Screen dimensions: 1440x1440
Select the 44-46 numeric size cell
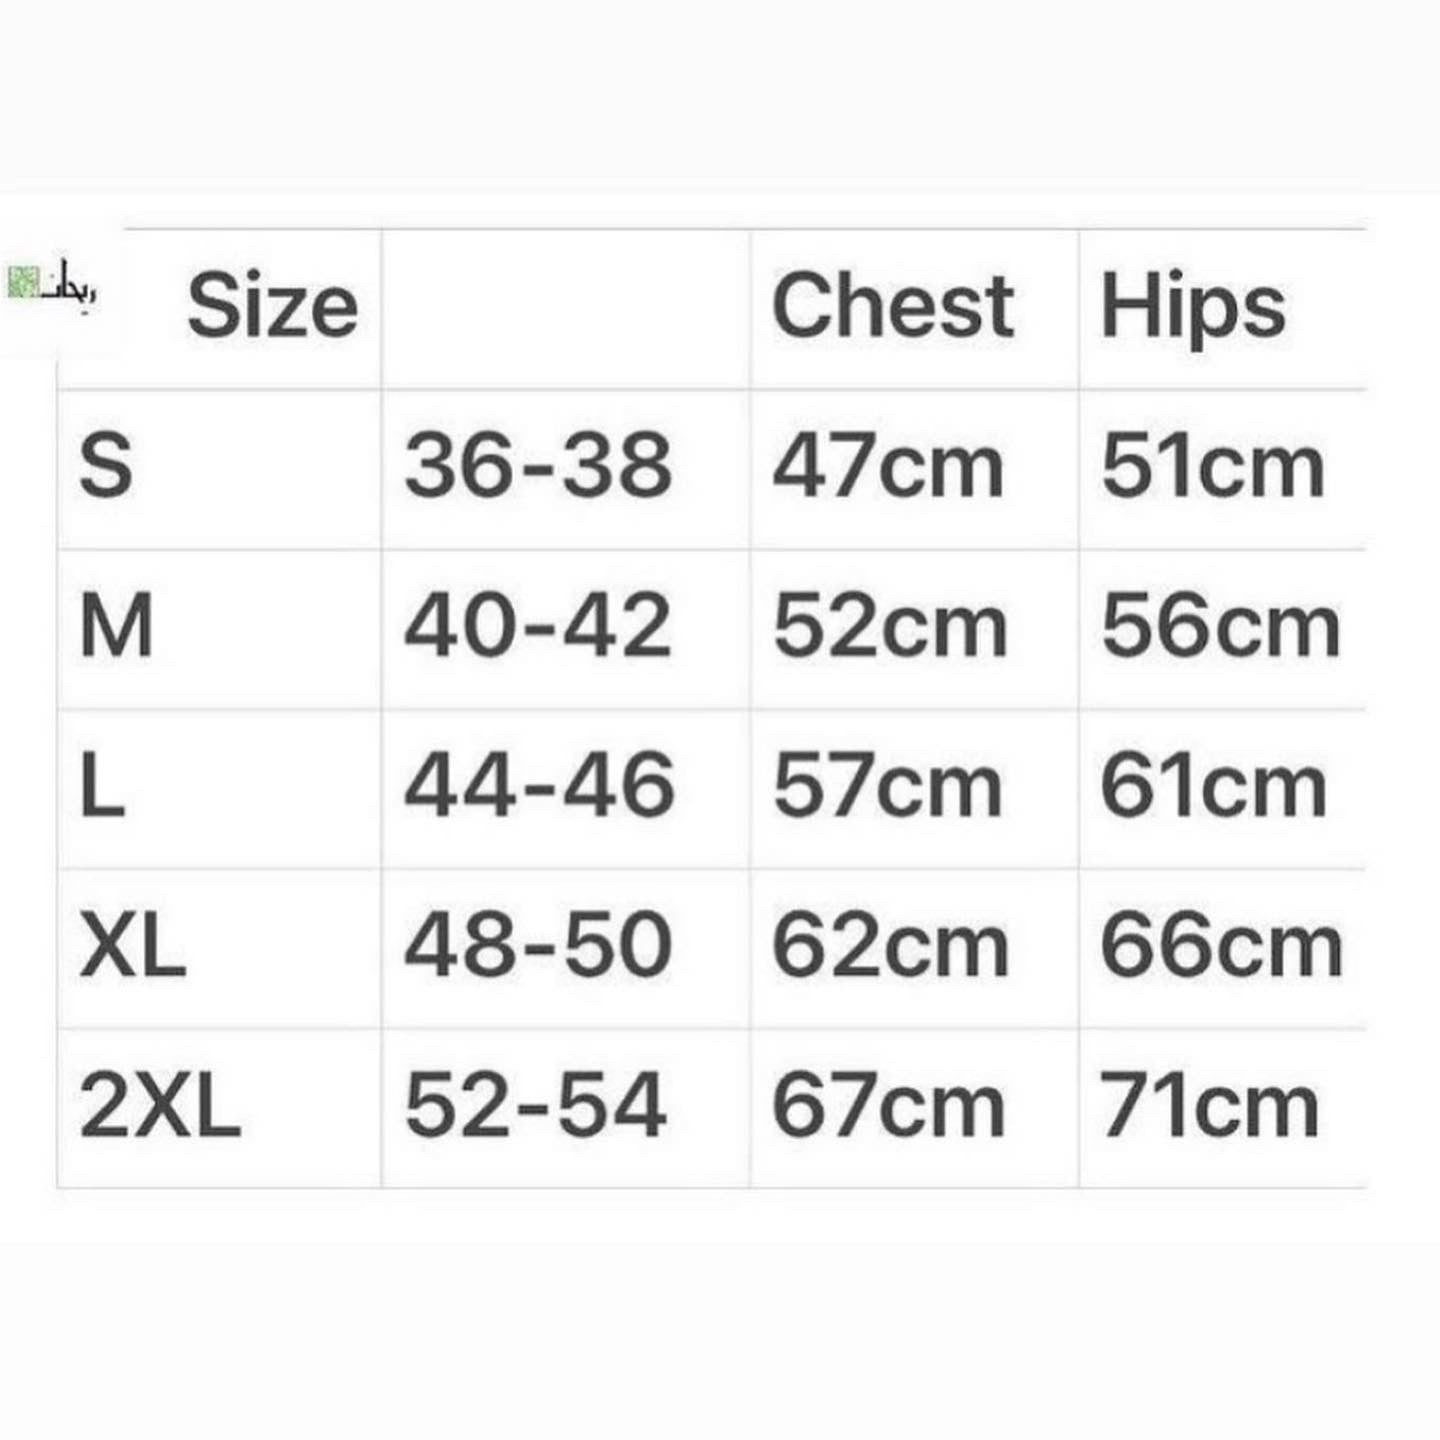pos(539,786)
